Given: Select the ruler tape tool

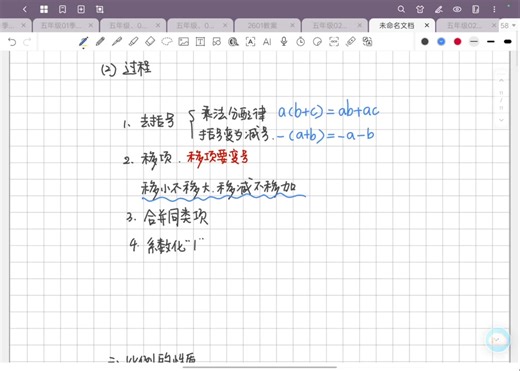Looking at the screenshot, I should 351,42.
